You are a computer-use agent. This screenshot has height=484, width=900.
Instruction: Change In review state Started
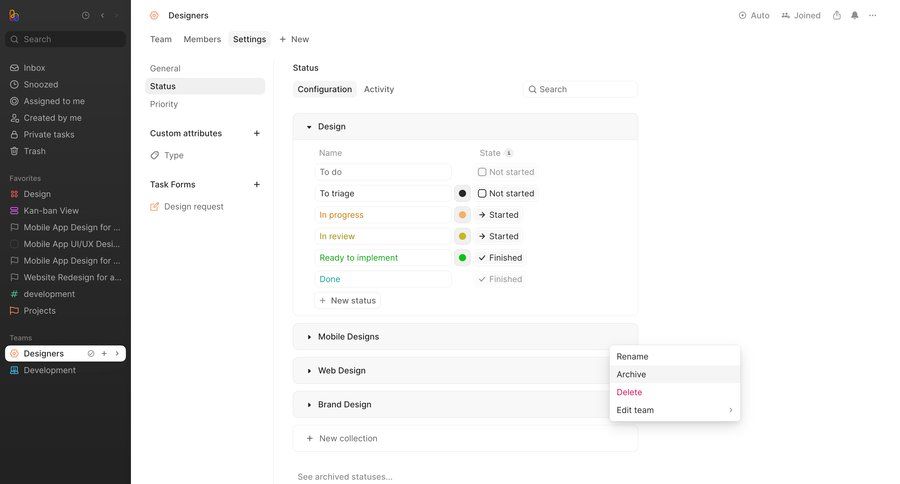point(498,237)
